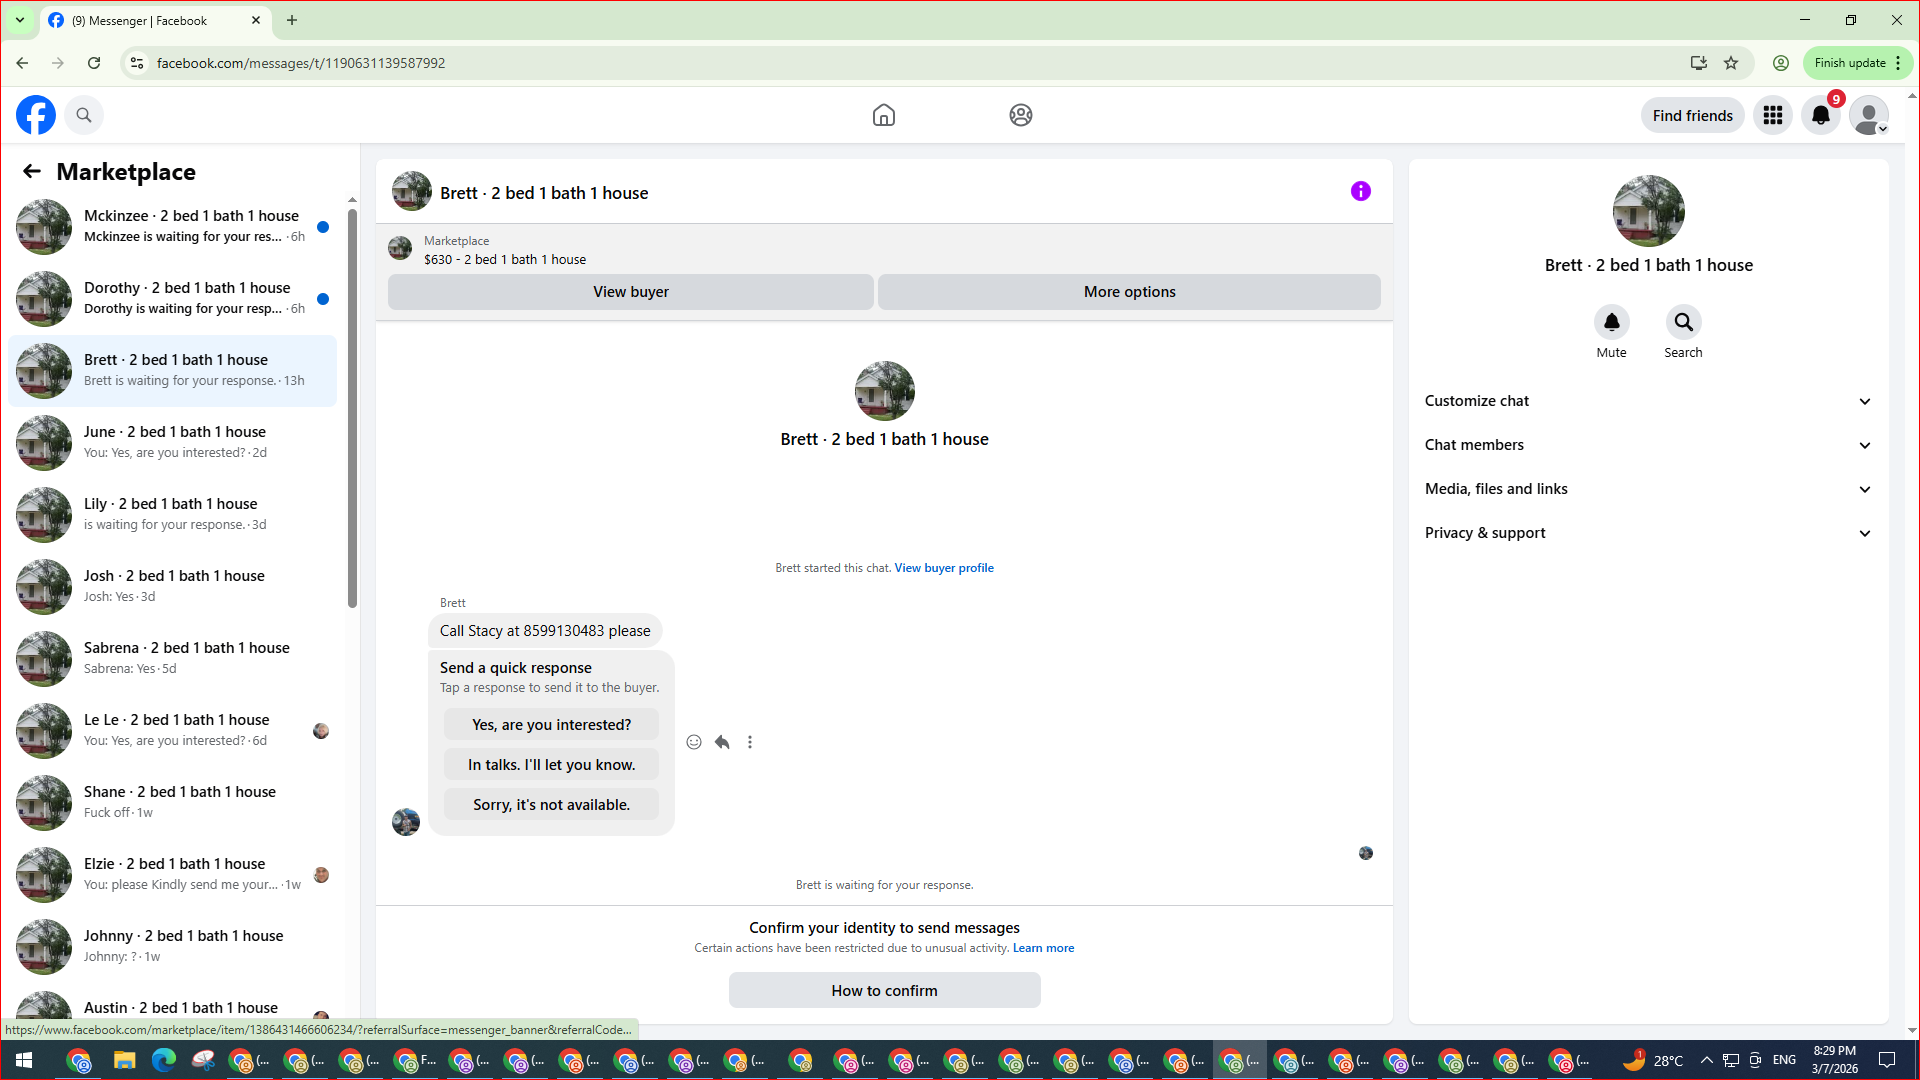This screenshot has height=1080, width=1920.
Task: Go back from Marketplace using back arrow
Action: pos(32,171)
